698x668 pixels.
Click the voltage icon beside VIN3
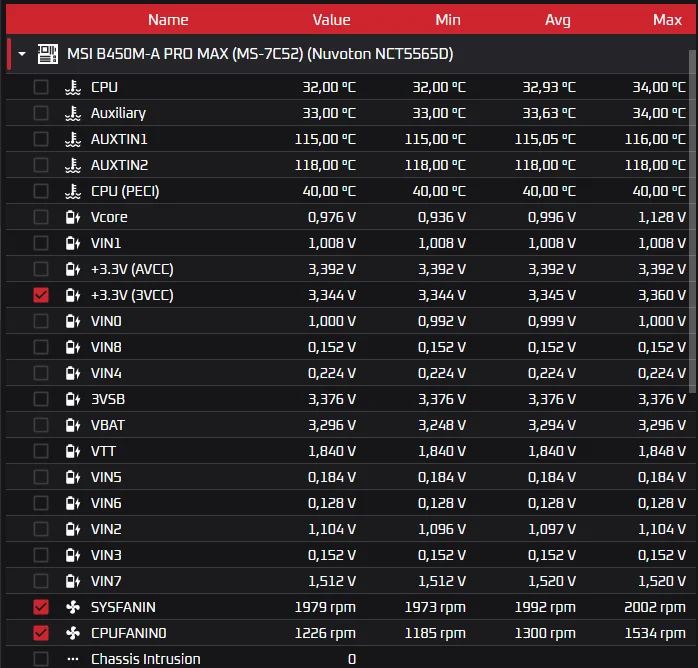point(73,555)
